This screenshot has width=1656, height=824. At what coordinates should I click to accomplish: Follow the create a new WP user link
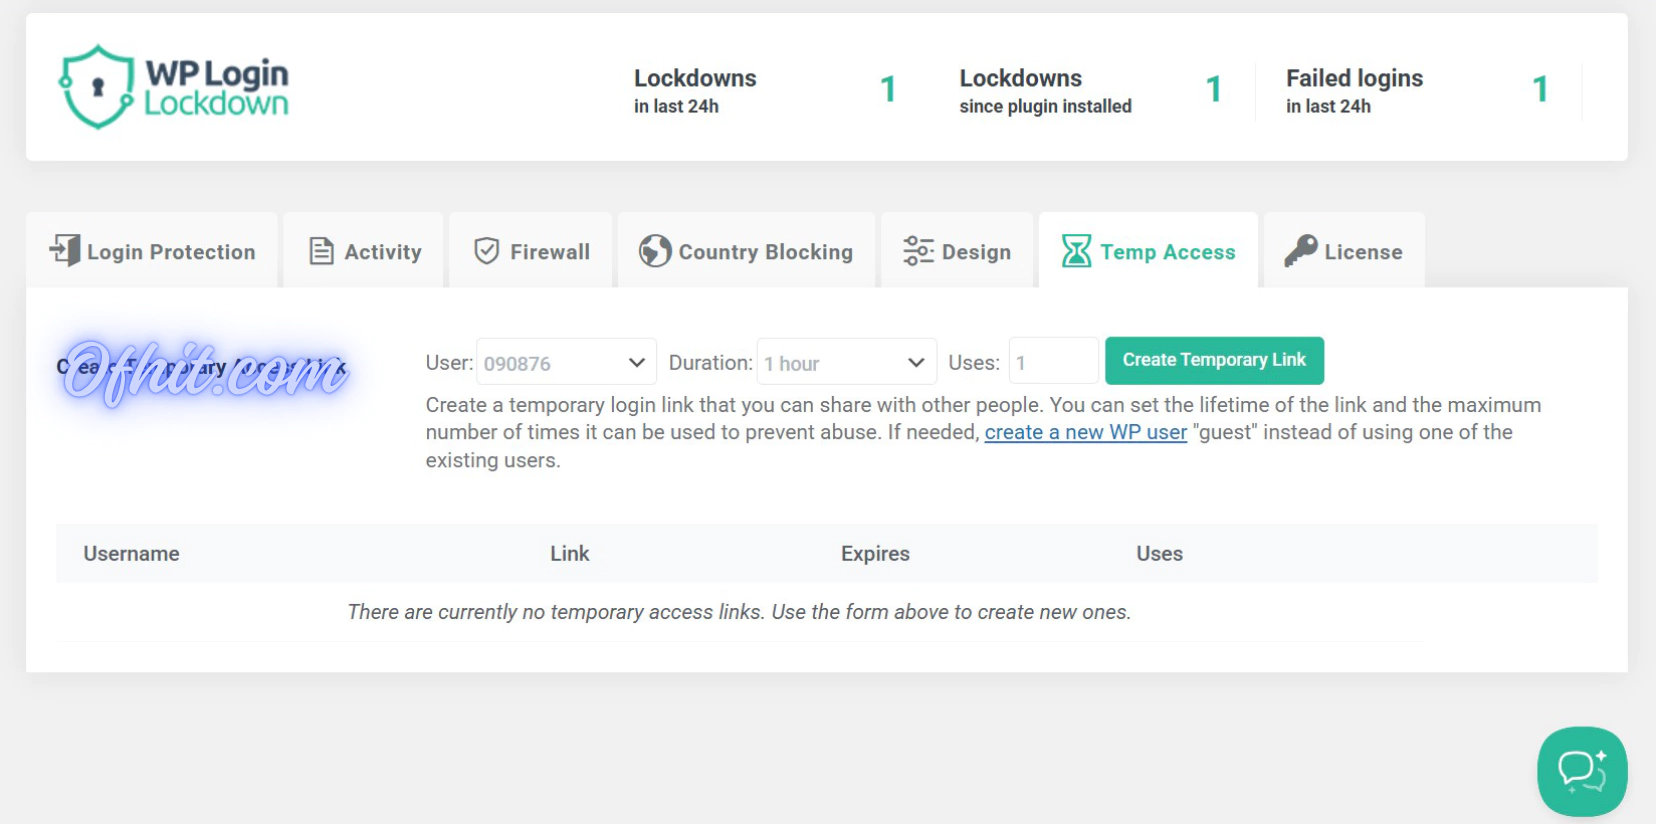[1085, 433]
